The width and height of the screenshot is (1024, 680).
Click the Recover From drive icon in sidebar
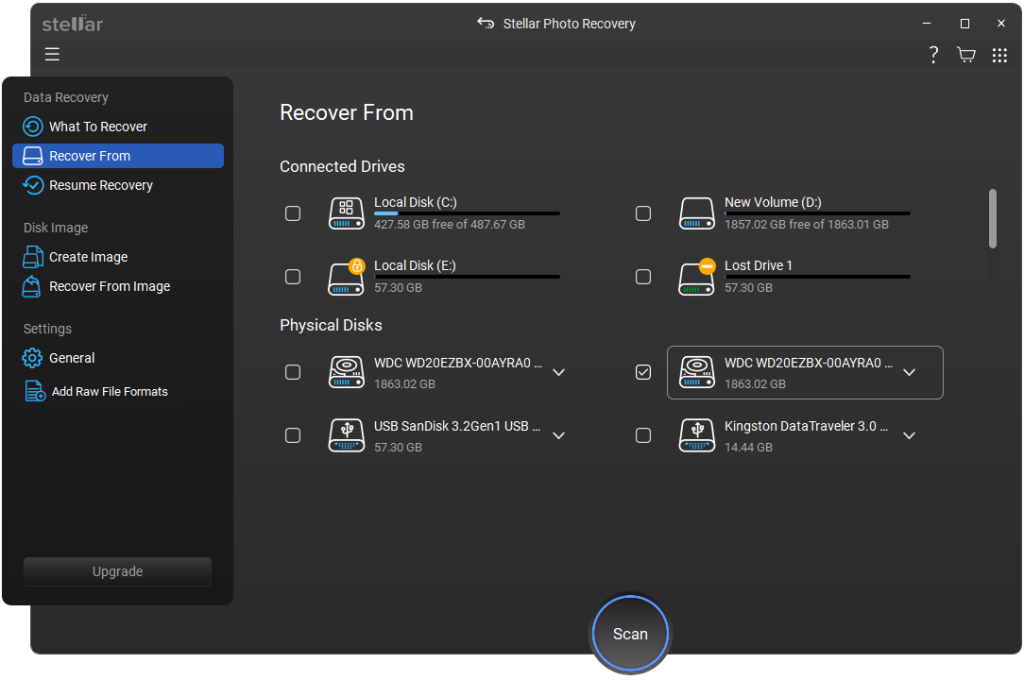coord(33,156)
